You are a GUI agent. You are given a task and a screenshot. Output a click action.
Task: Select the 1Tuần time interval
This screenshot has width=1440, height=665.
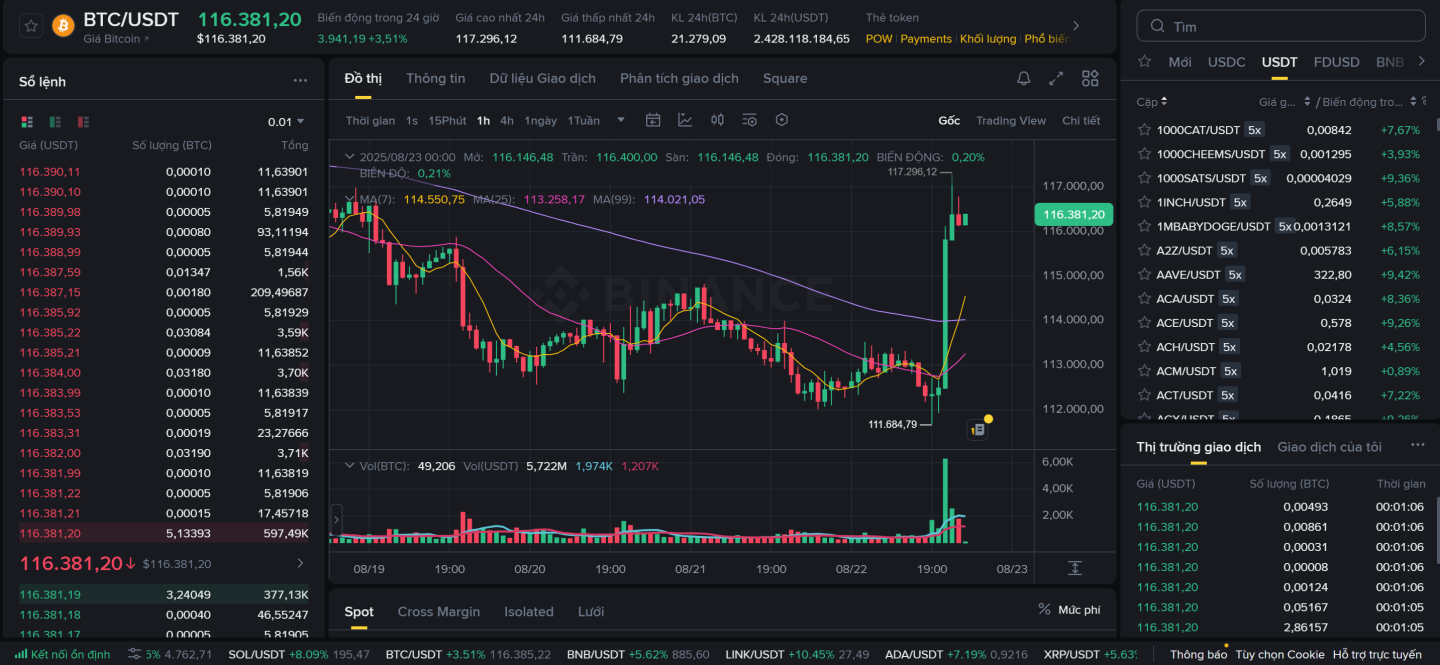pos(584,120)
